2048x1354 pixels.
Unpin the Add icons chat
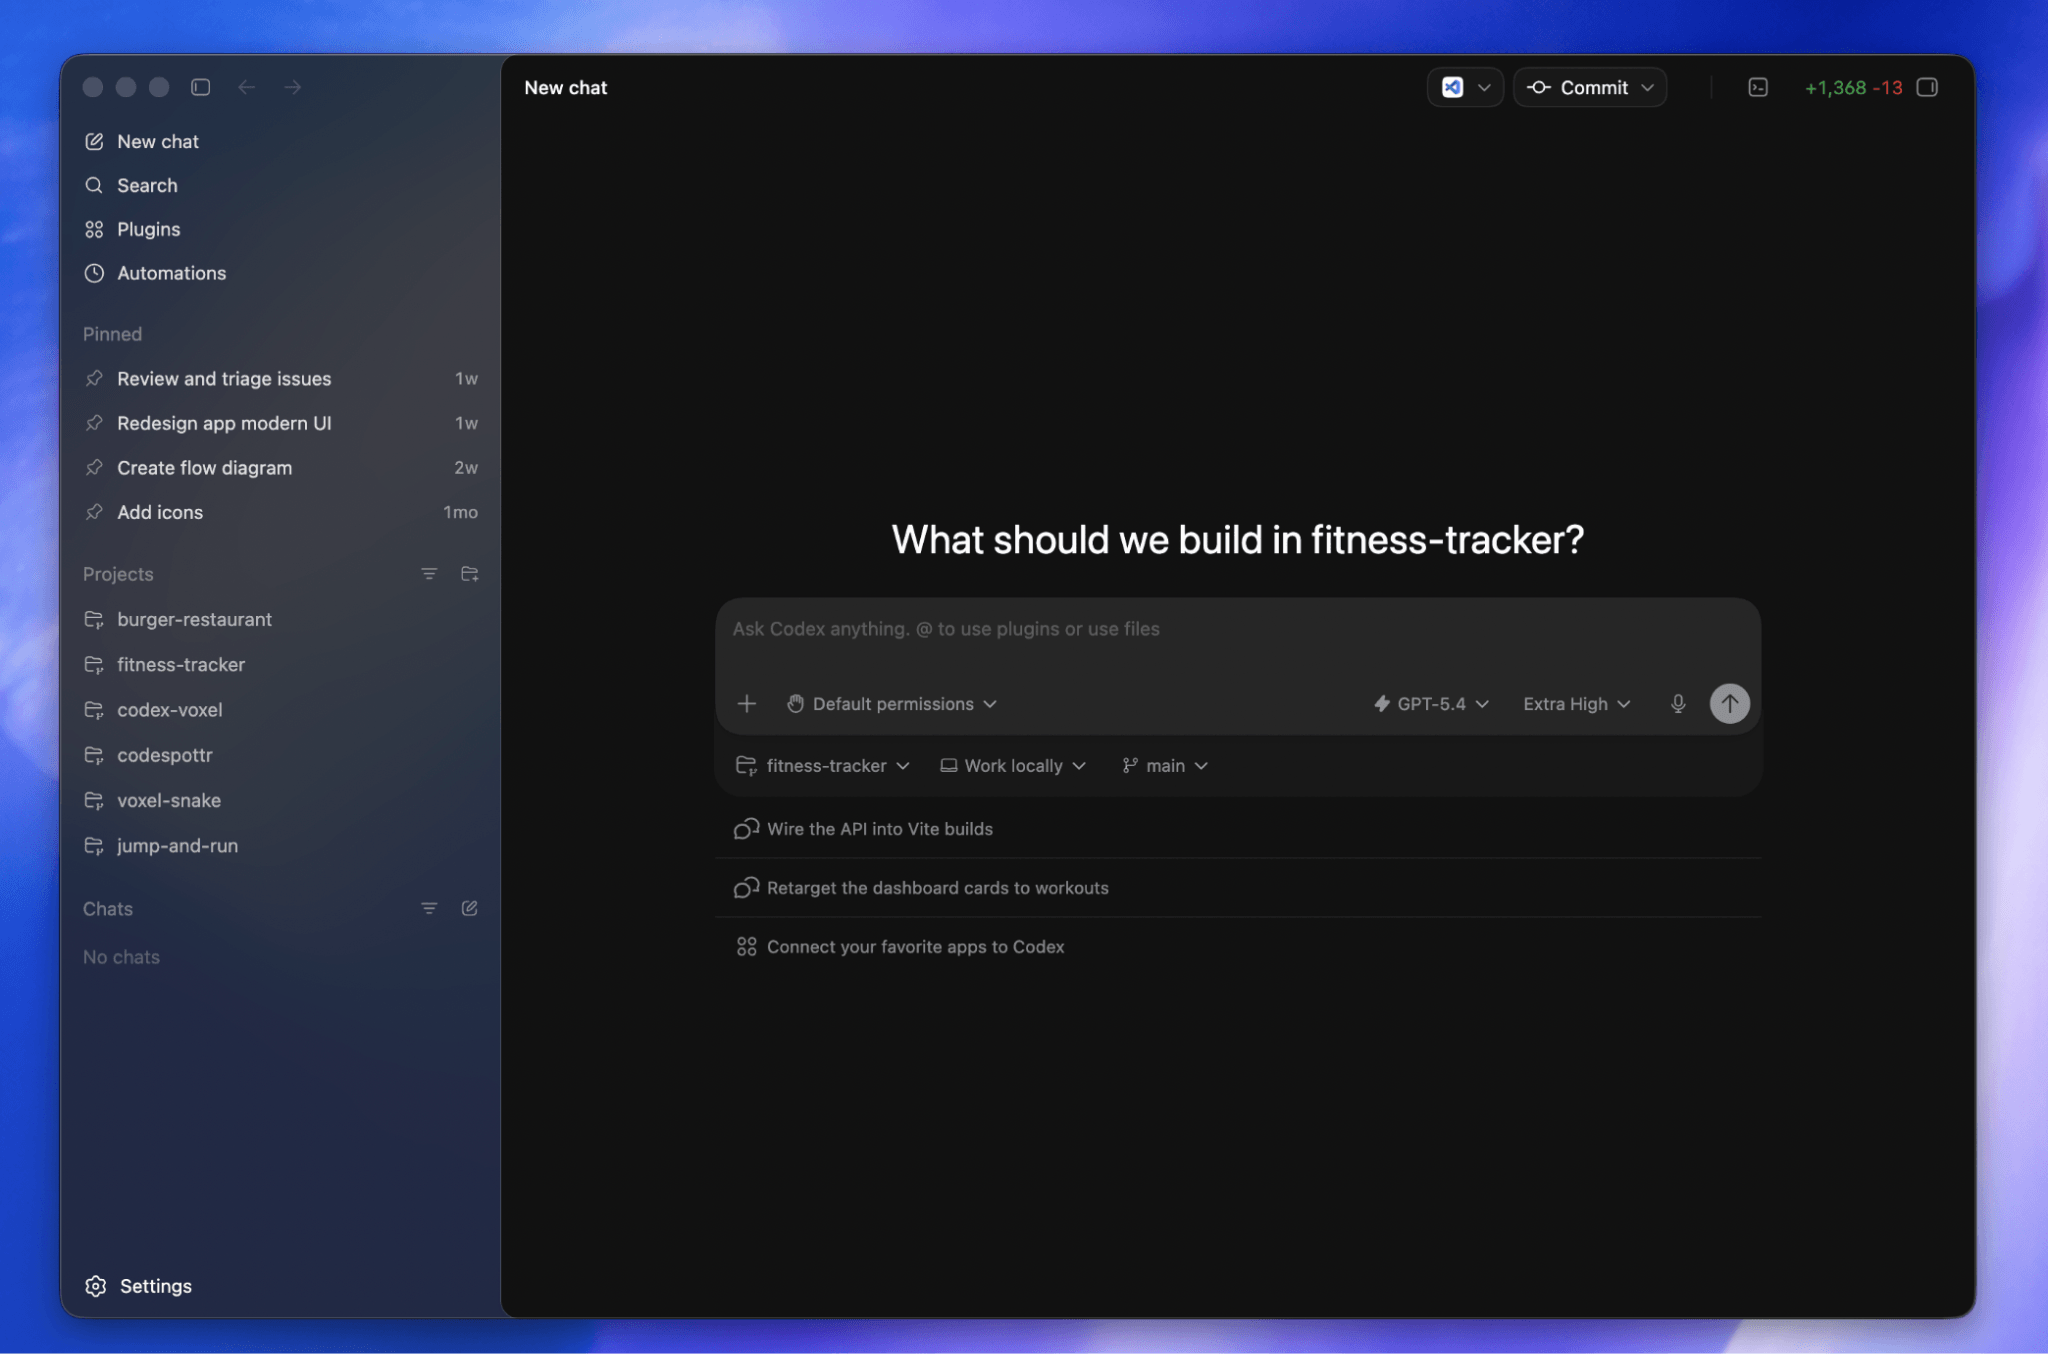tap(94, 512)
